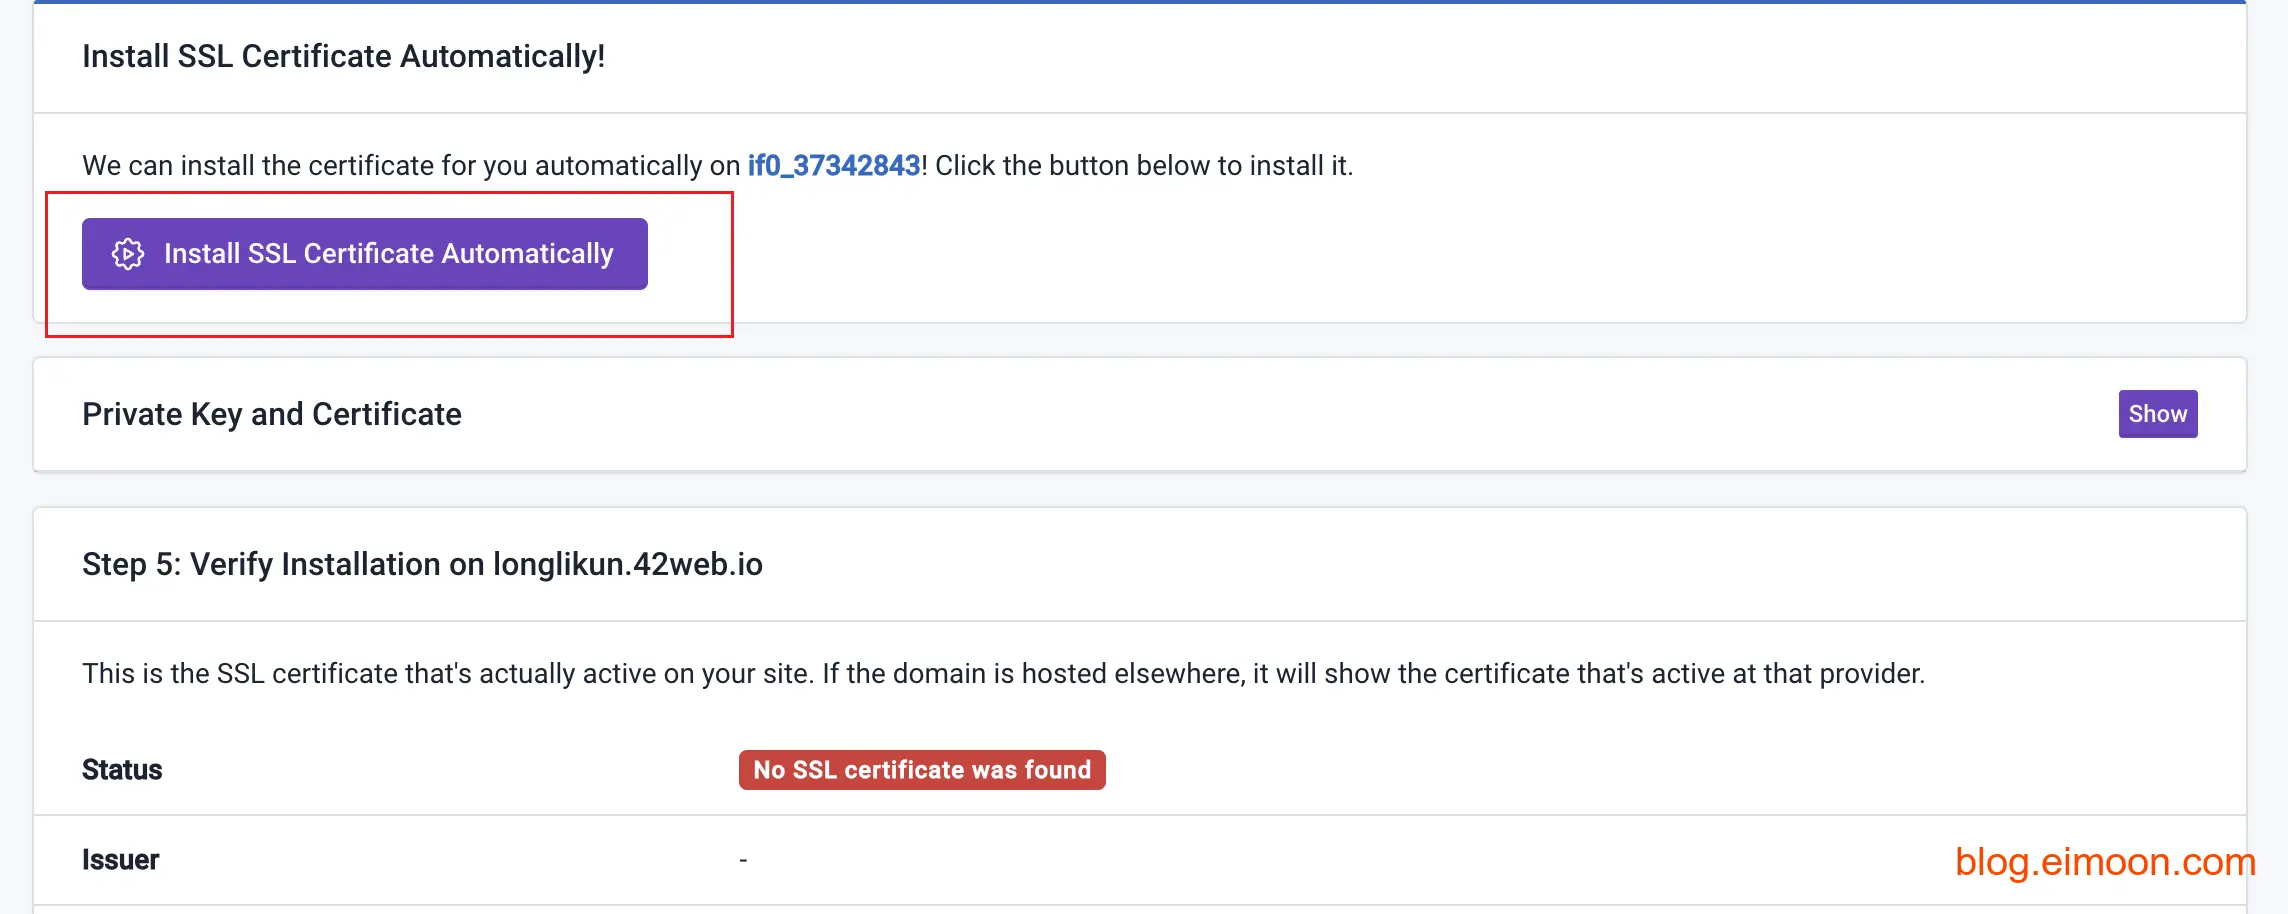Image resolution: width=2288 pixels, height=914 pixels.
Task: Click the gear icon on the install button
Action: (128, 254)
